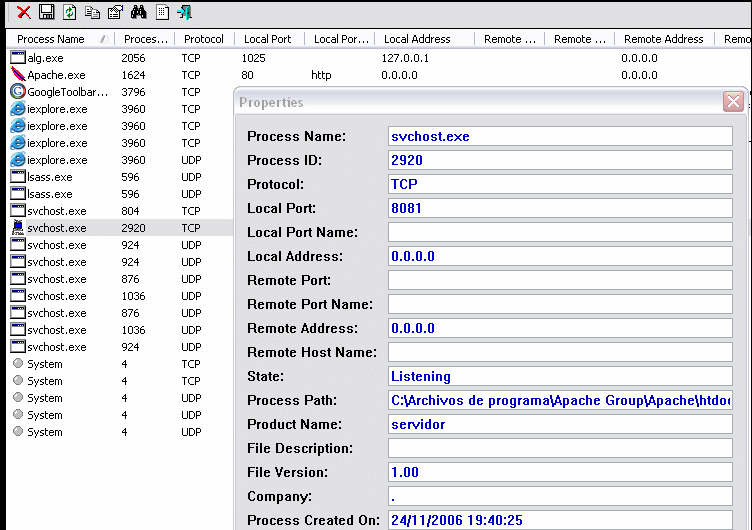Click the Apache.exe feather icon
The height and width of the screenshot is (530, 752).
[x=18, y=74]
